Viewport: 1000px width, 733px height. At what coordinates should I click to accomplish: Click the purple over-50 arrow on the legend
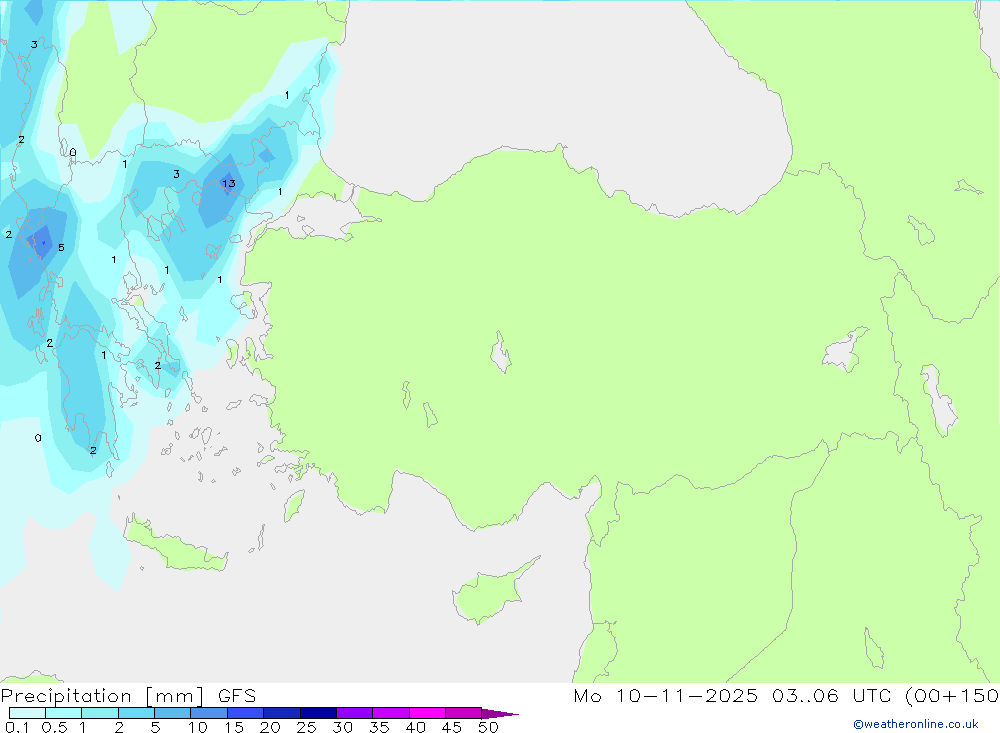coord(500,714)
